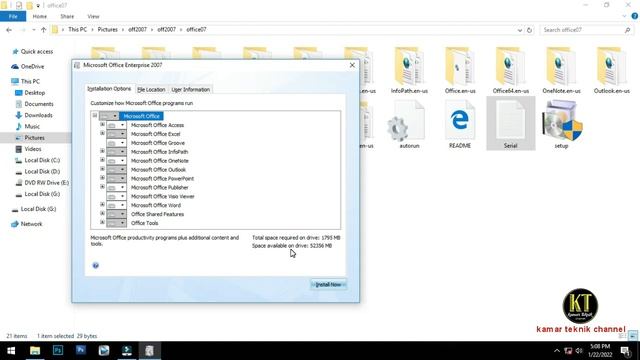Select Pictures in navigation pane
Screen dimensions: 640x360
pyautogui.click(x=34, y=138)
